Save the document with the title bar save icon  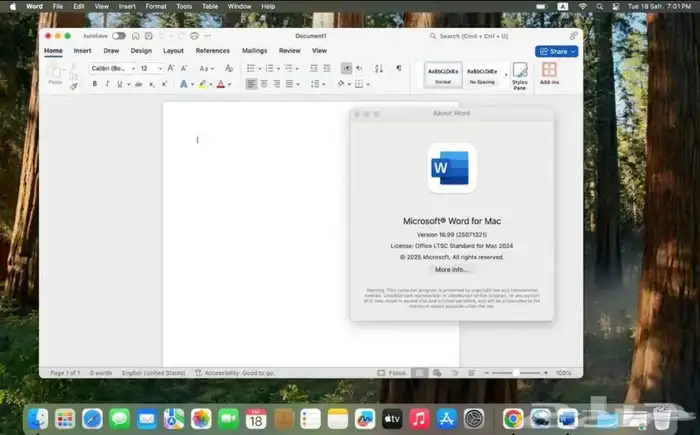coord(149,36)
